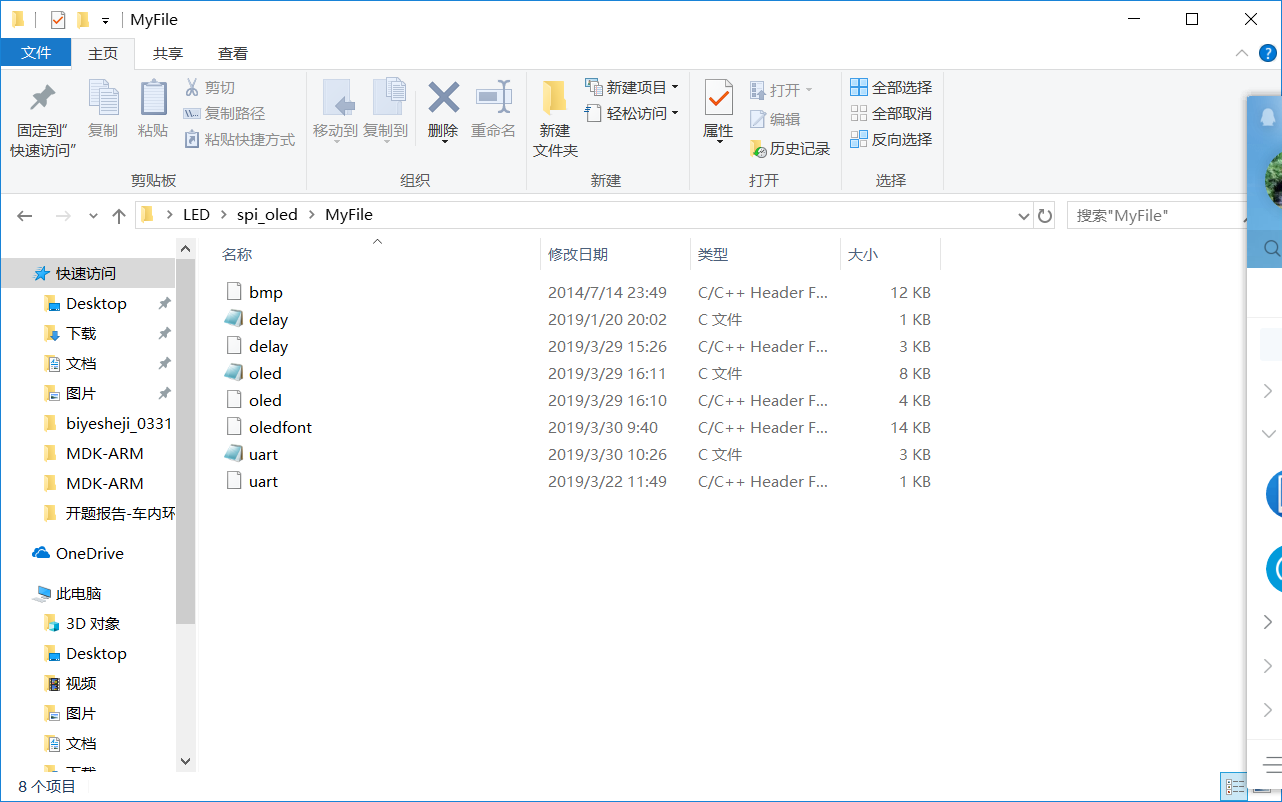Viewport: 1282px width, 802px height.
Task: Expand the address bar dropdown chevron
Action: (x=1023, y=214)
